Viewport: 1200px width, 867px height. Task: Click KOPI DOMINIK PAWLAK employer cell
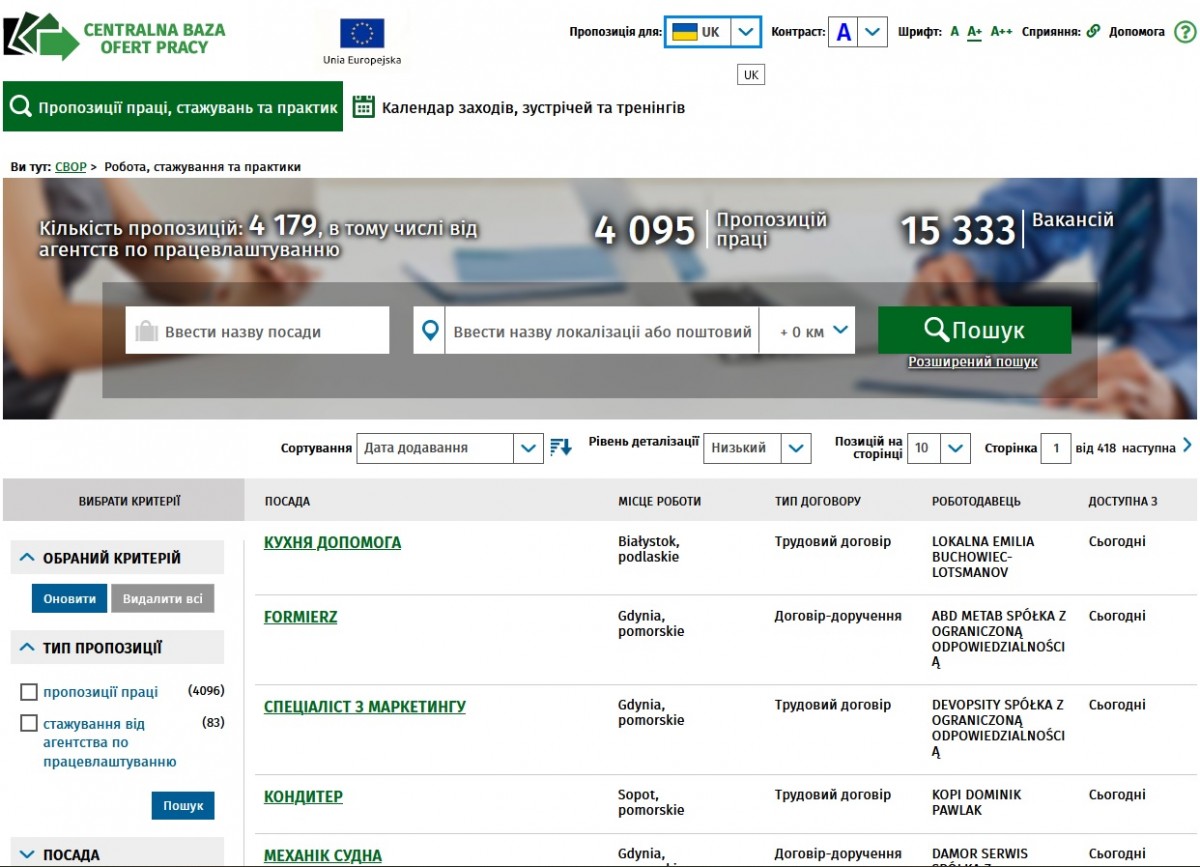pyautogui.click(x=977, y=802)
